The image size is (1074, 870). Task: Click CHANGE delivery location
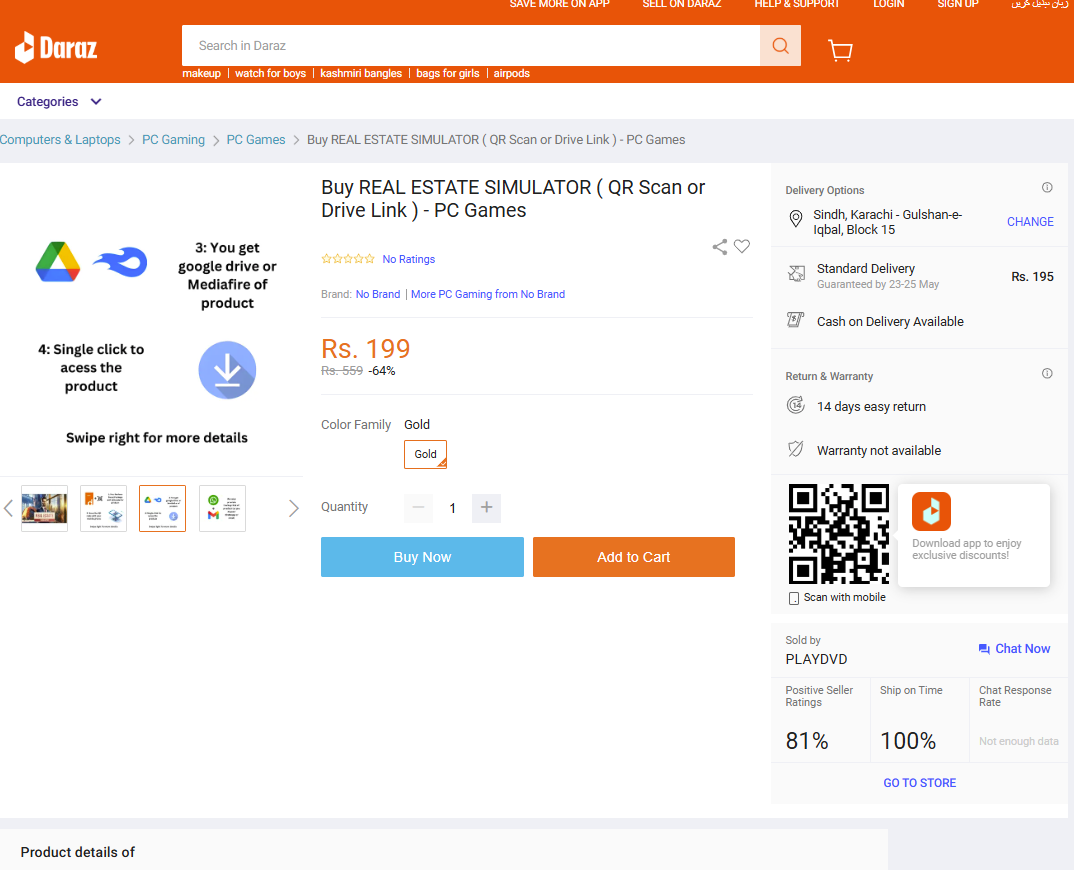(x=1029, y=222)
